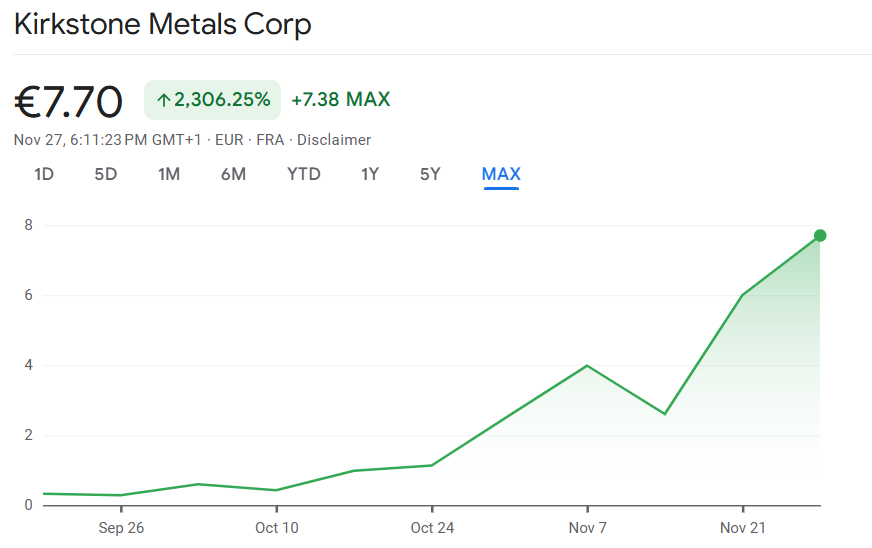The image size is (872, 548).
Task: Switch chart to 1Y view
Action: 370,174
